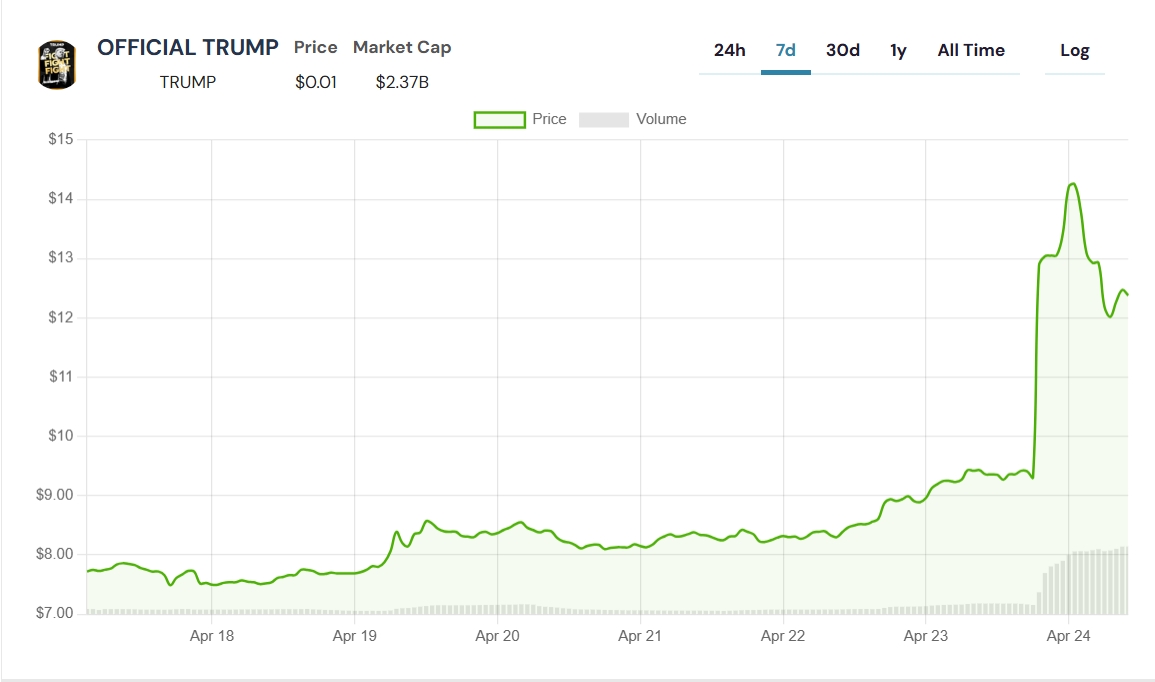The width and height of the screenshot is (1155, 682).
Task: Toggle the Log scale option
Action: (x=1075, y=50)
